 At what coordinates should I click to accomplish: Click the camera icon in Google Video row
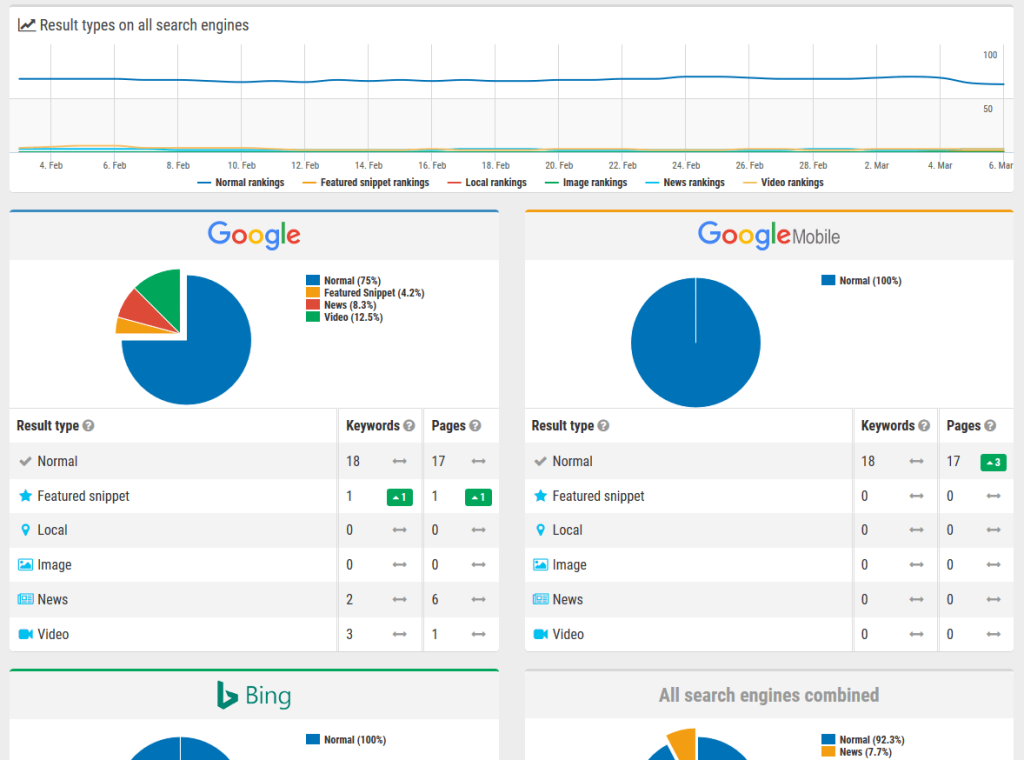(25, 634)
